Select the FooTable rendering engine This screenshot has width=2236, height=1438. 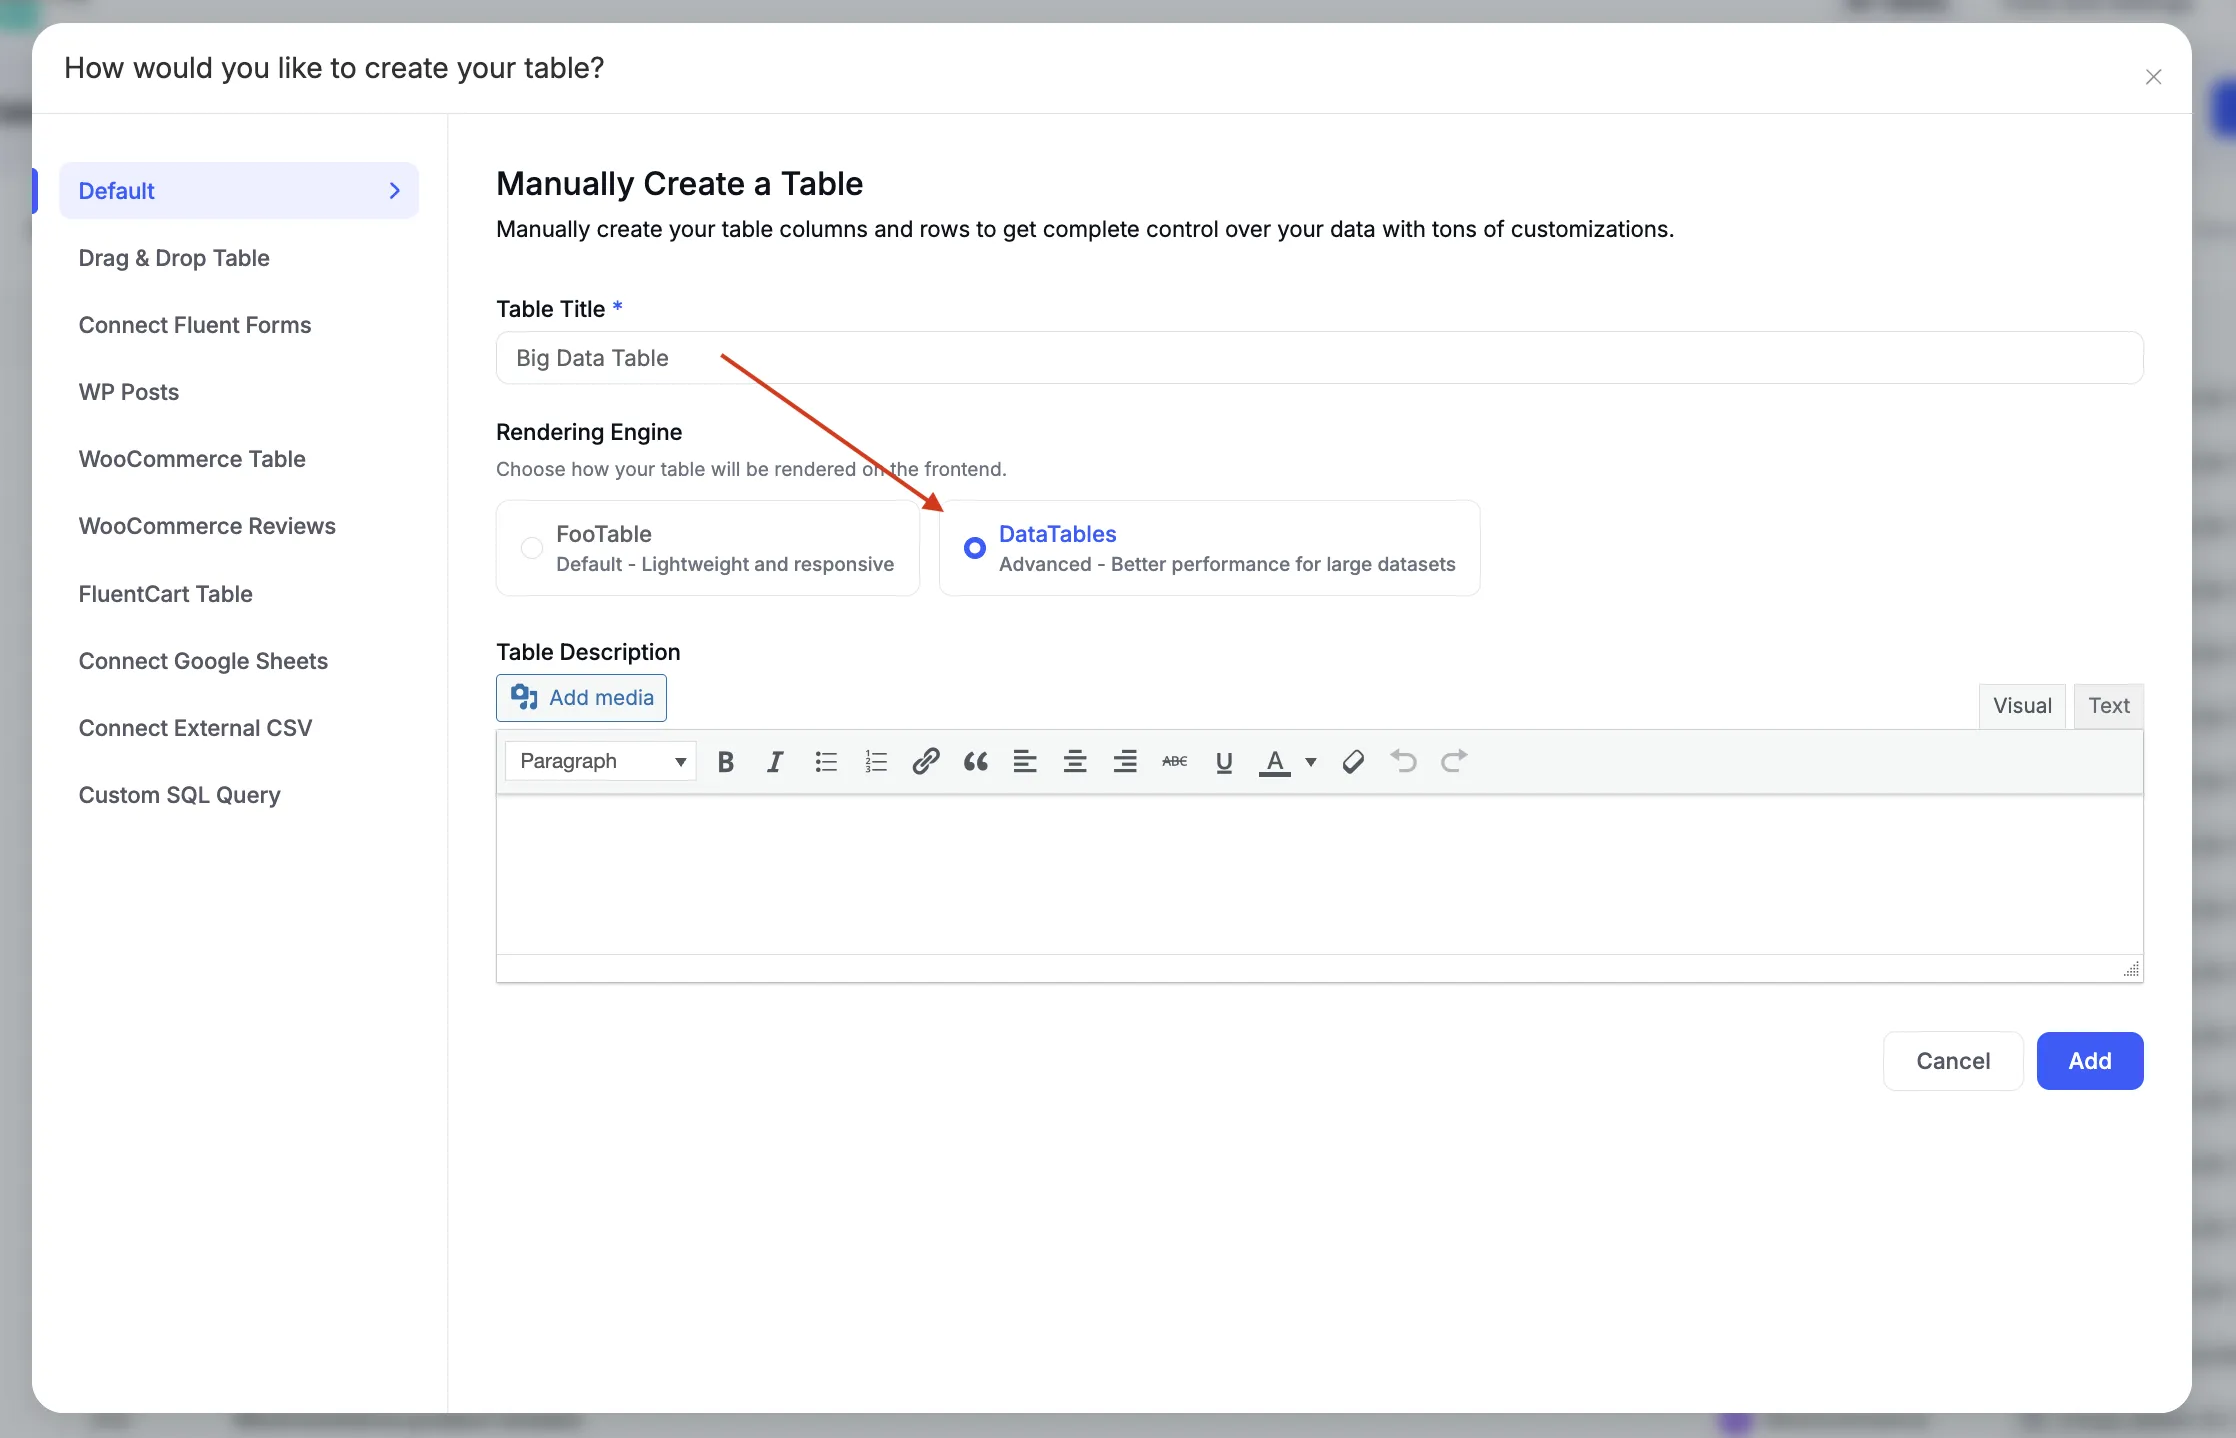coord(532,548)
